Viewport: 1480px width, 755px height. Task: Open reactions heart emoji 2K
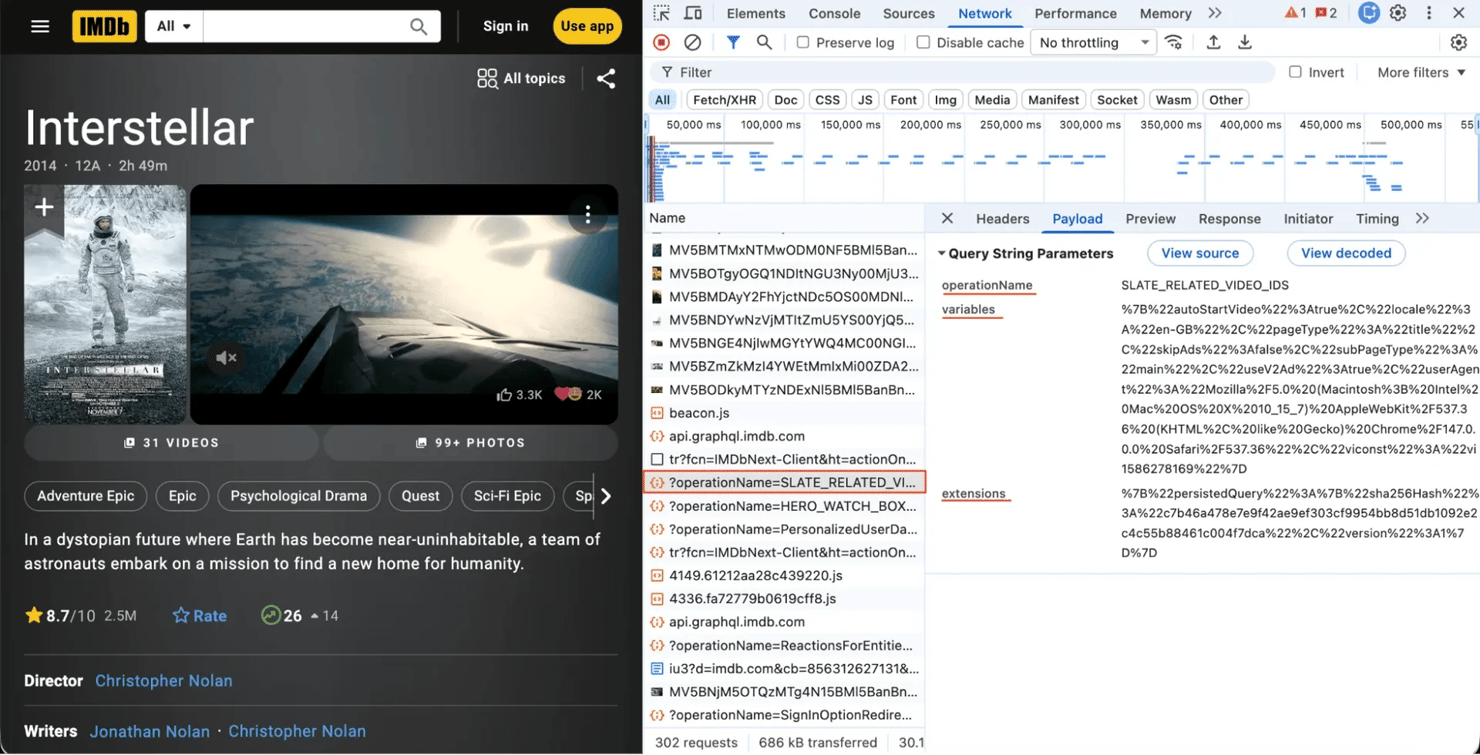pos(580,395)
